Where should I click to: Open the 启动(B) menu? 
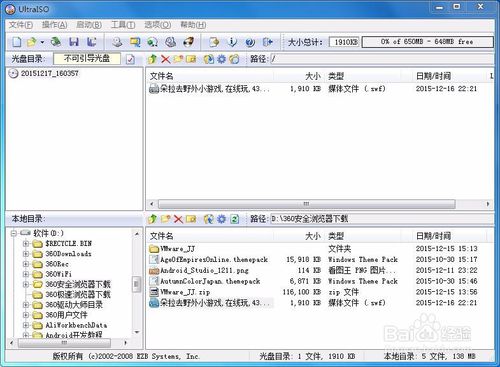89,25
